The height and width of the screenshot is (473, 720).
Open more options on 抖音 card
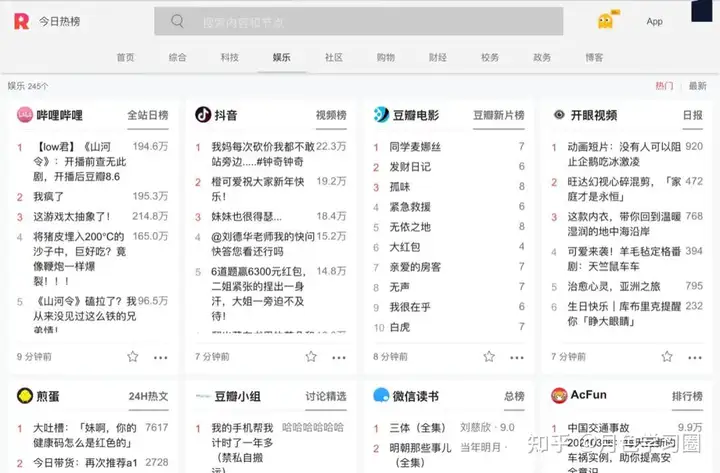[x=339, y=358]
